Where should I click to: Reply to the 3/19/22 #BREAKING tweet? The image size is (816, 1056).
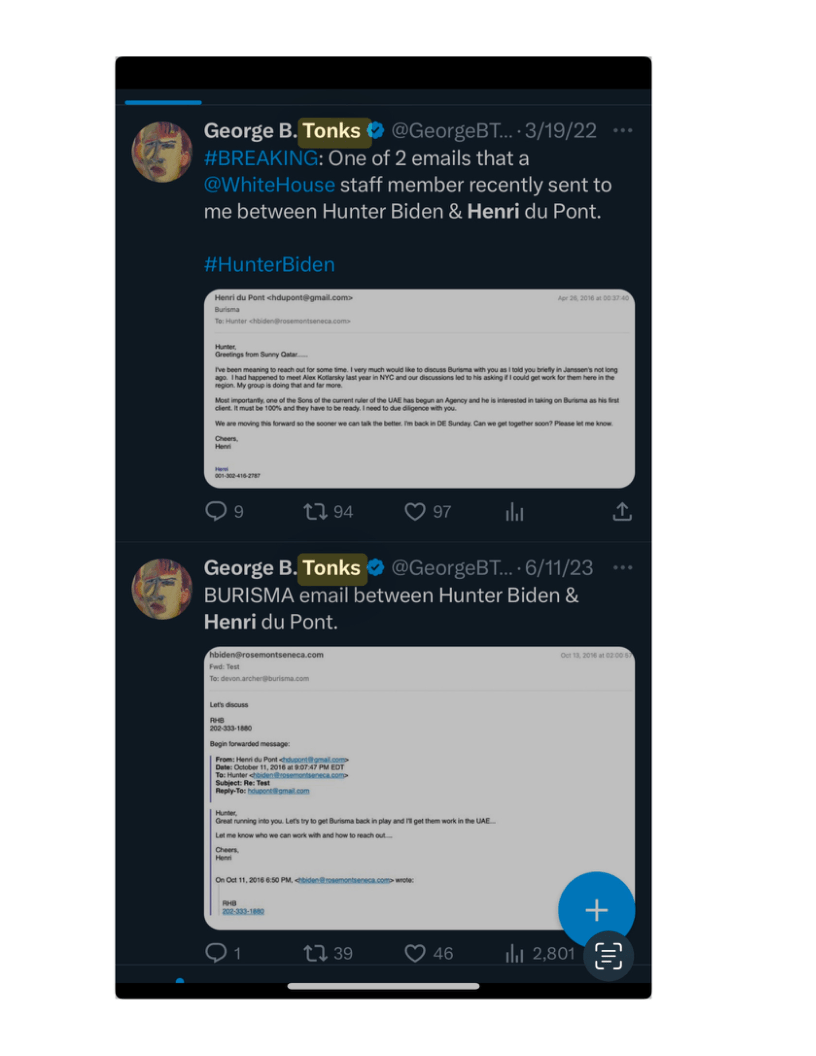tap(215, 512)
